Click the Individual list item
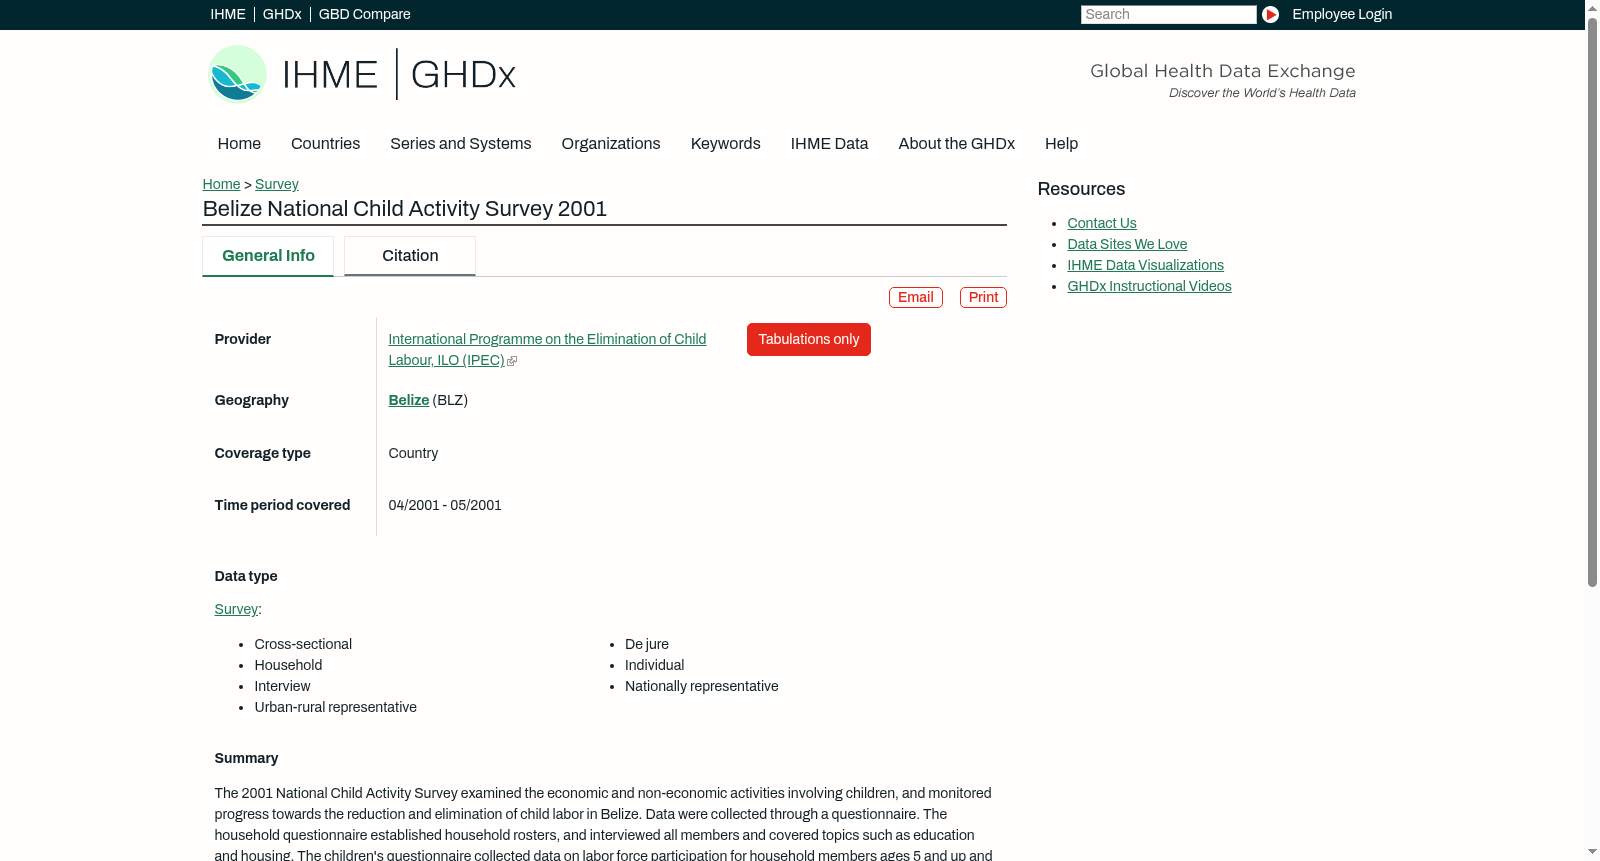This screenshot has width=1600, height=861. (655, 665)
